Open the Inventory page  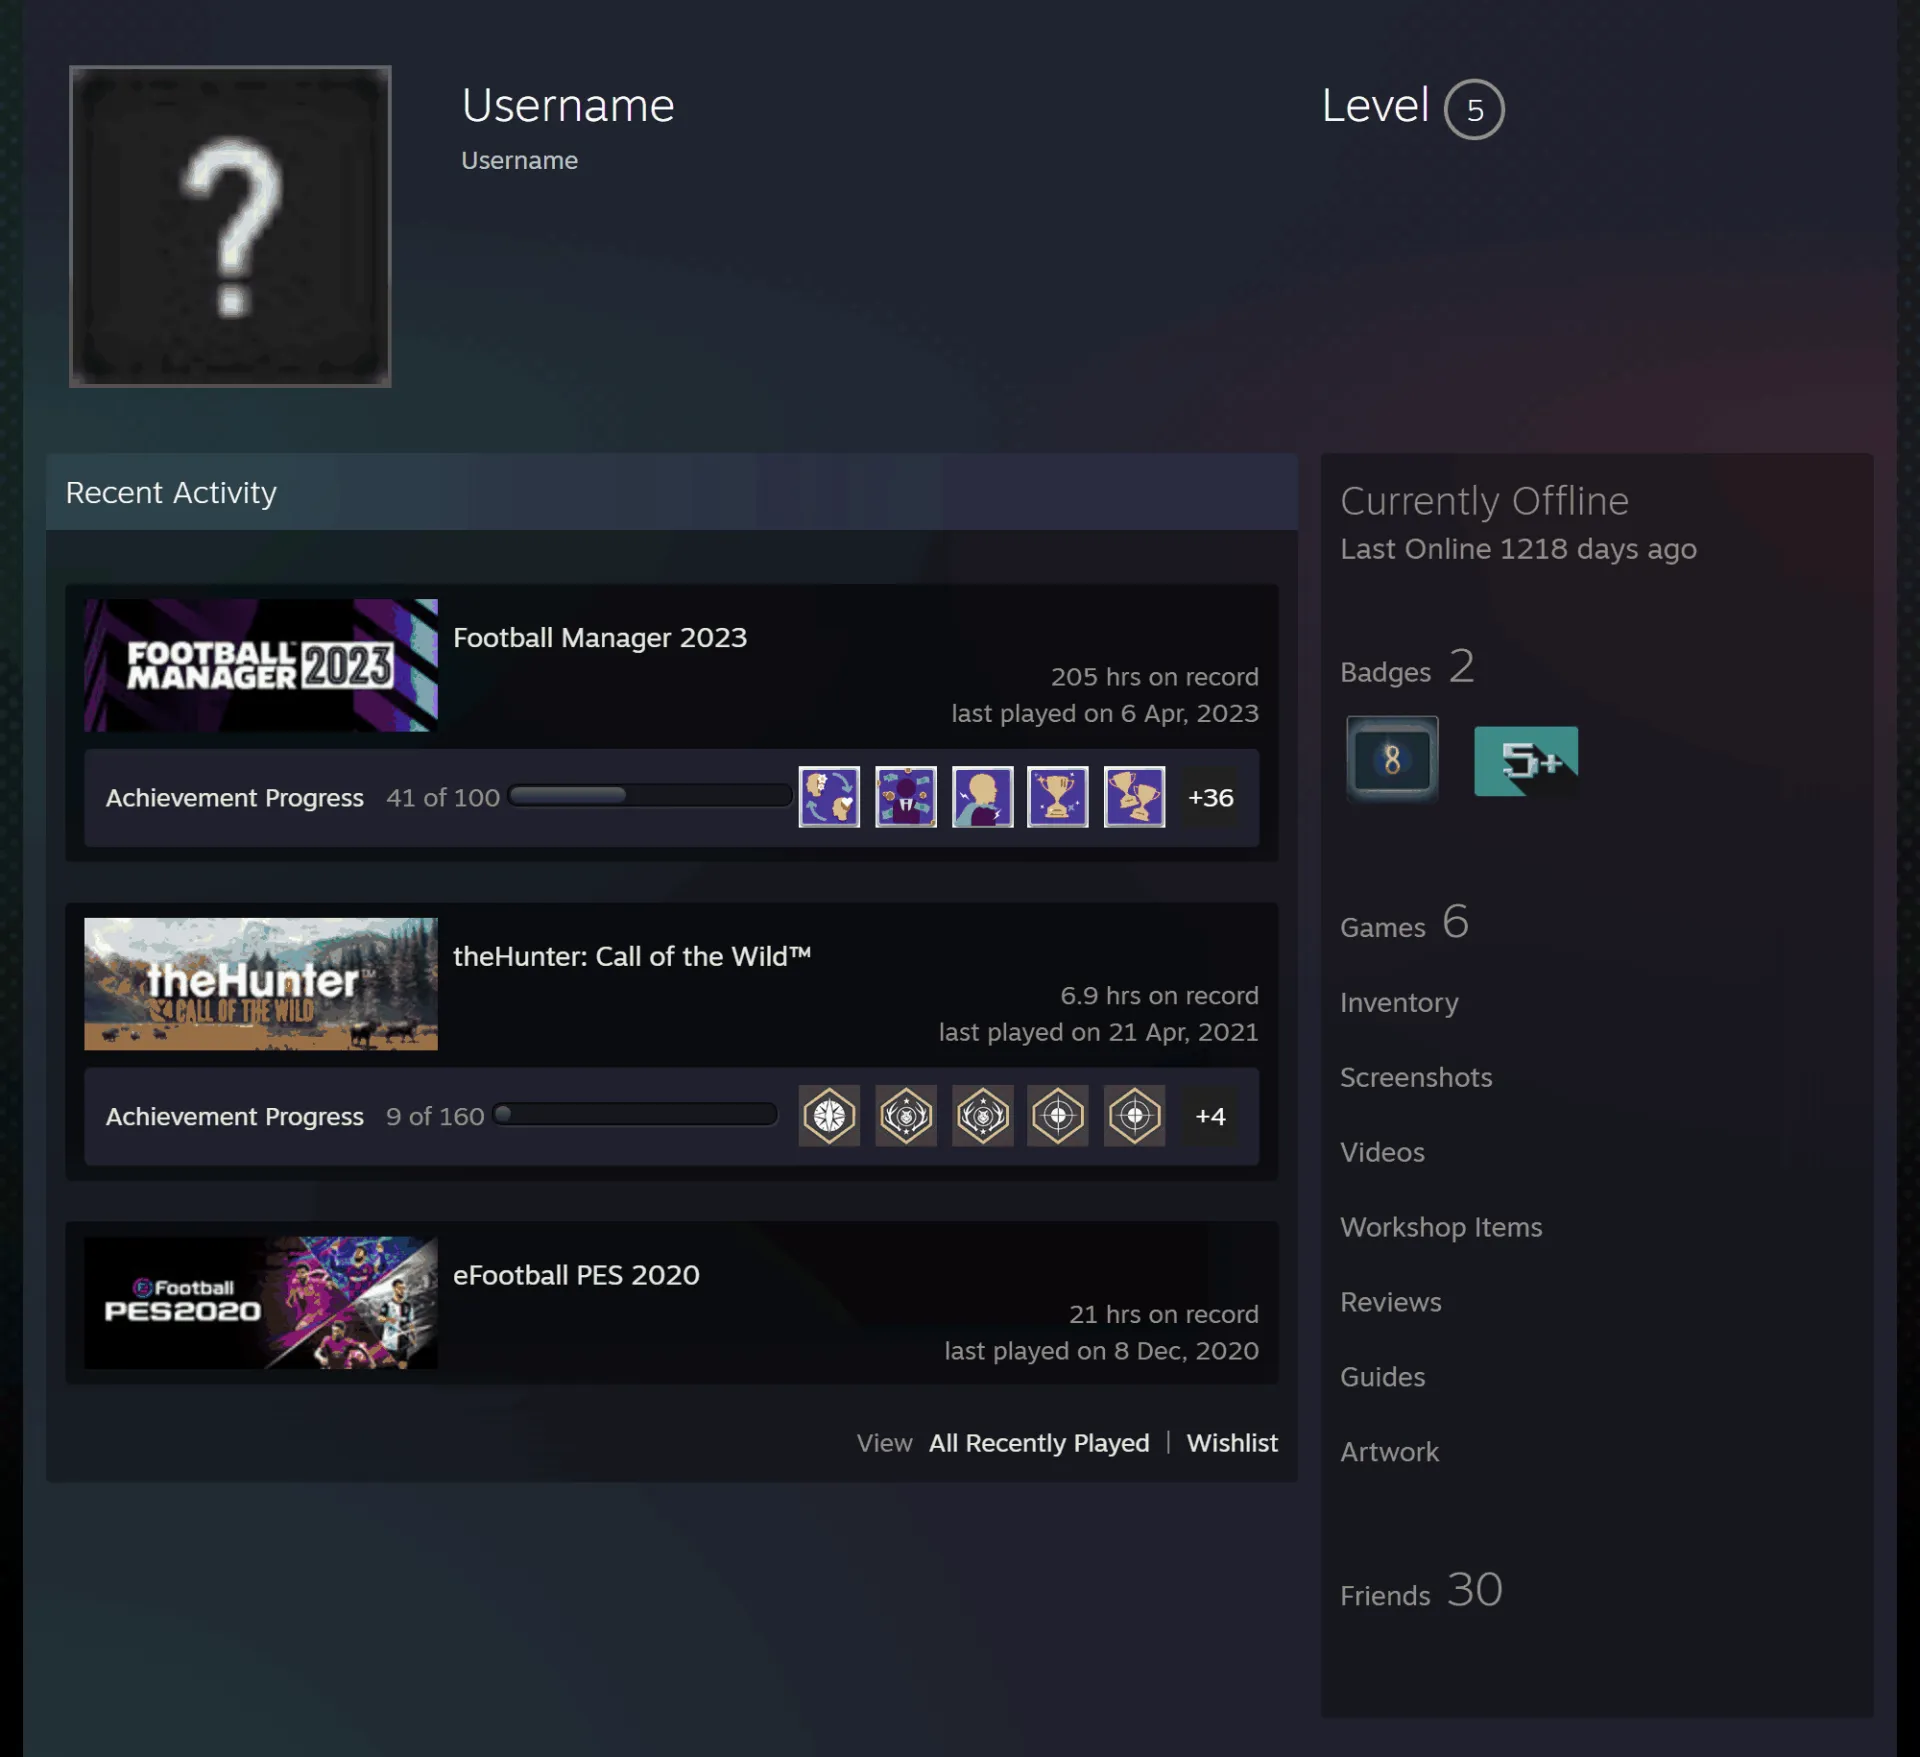(1399, 1003)
